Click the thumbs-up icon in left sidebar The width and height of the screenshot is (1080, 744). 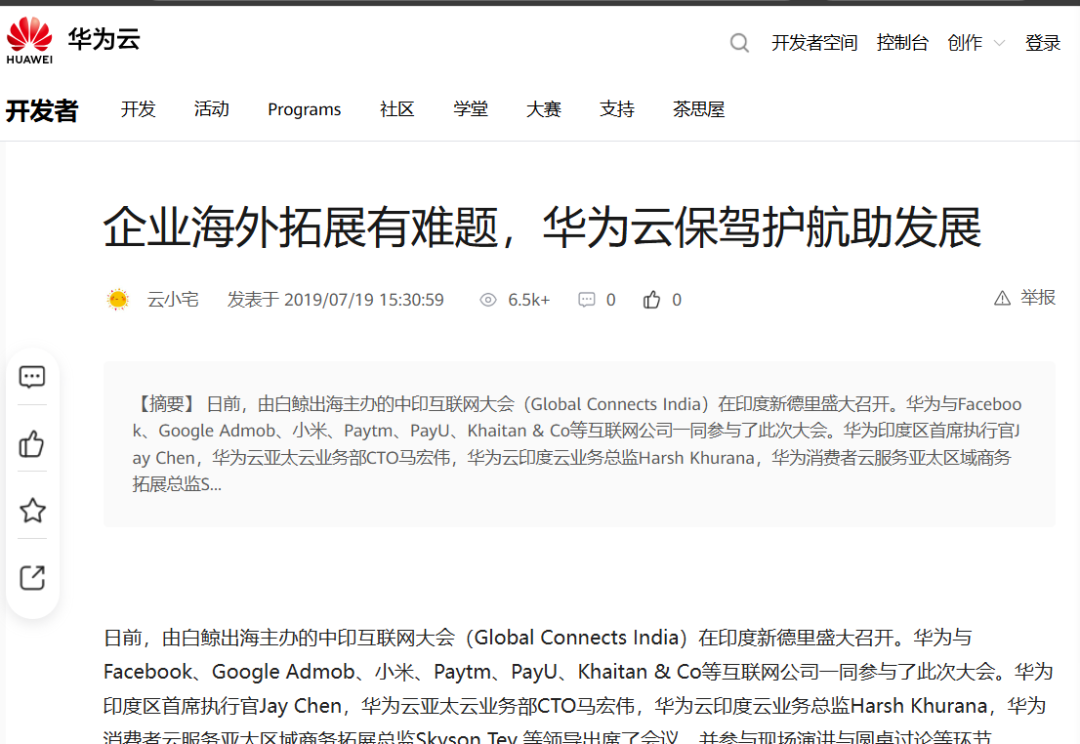[x=32, y=444]
